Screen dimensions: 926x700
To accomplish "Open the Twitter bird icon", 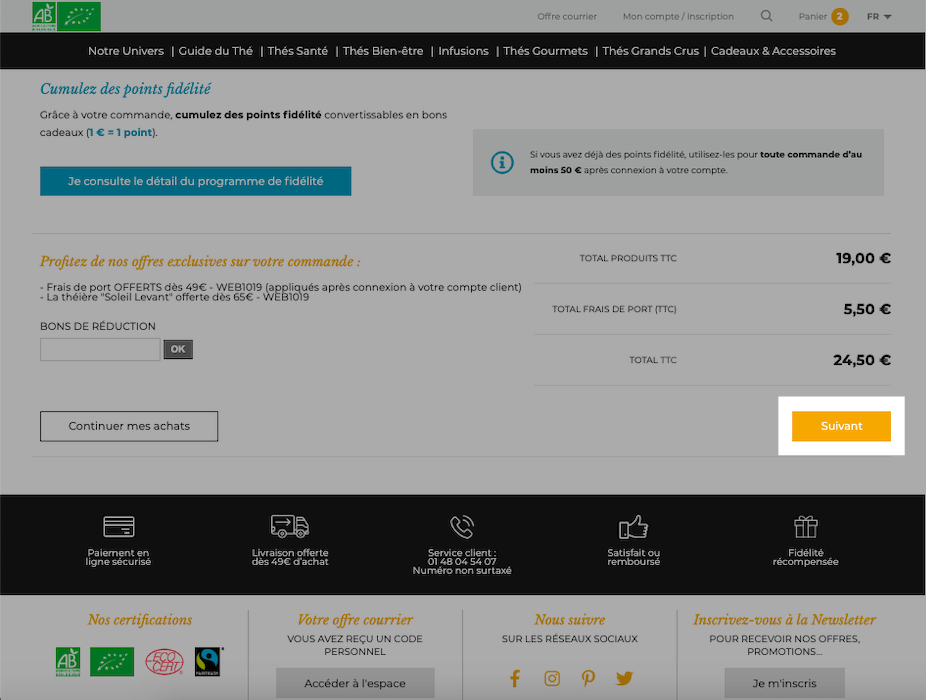I will 624,678.
